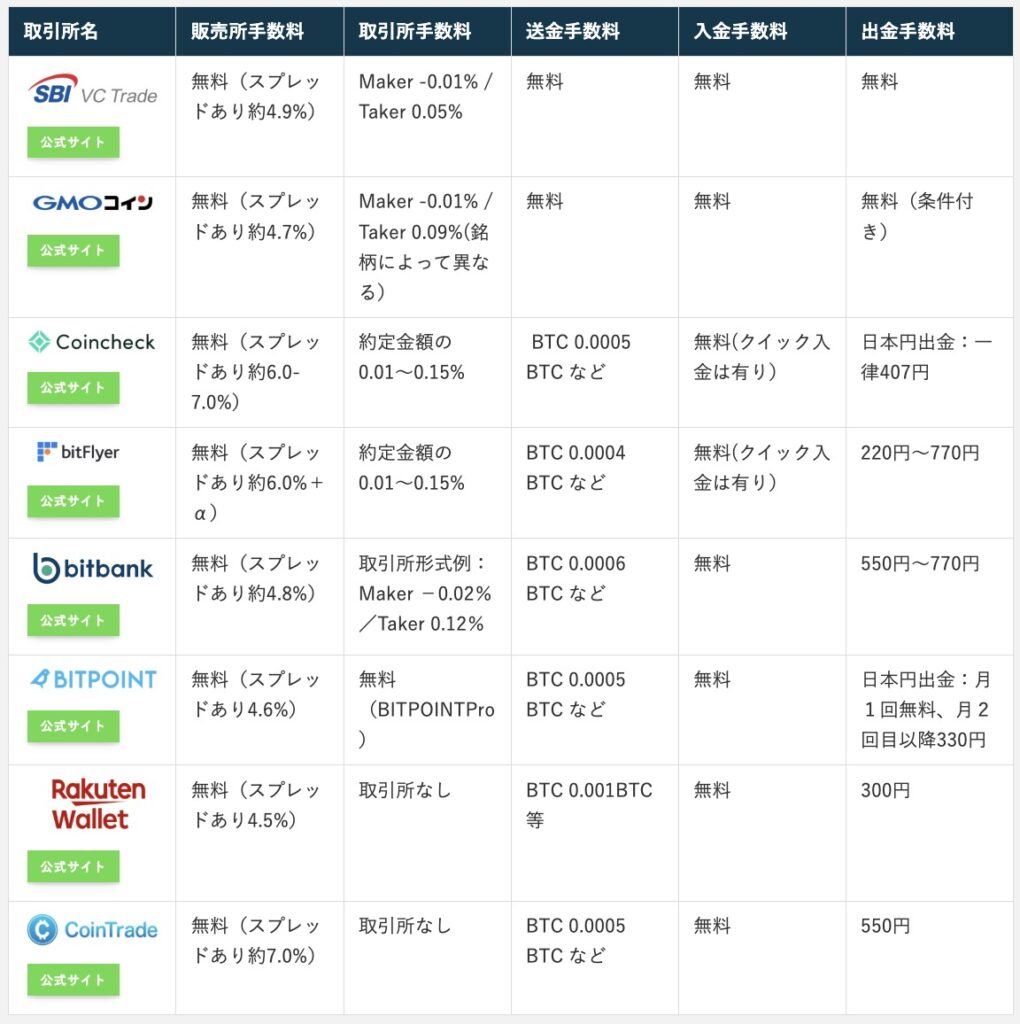
Task: Select the bitFlyer logo
Action: pos(78,453)
